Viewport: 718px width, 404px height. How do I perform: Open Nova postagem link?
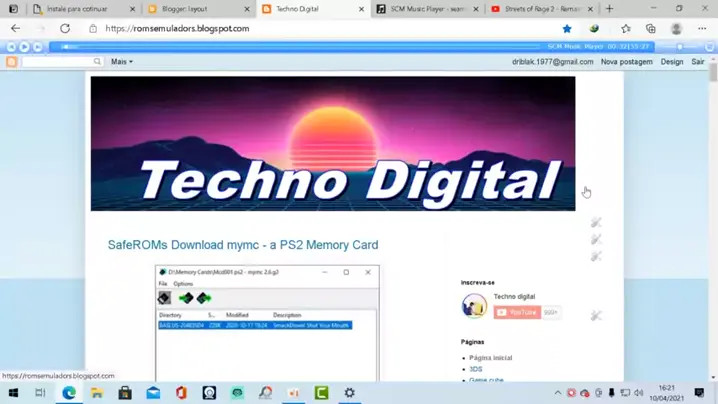pyautogui.click(x=626, y=61)
